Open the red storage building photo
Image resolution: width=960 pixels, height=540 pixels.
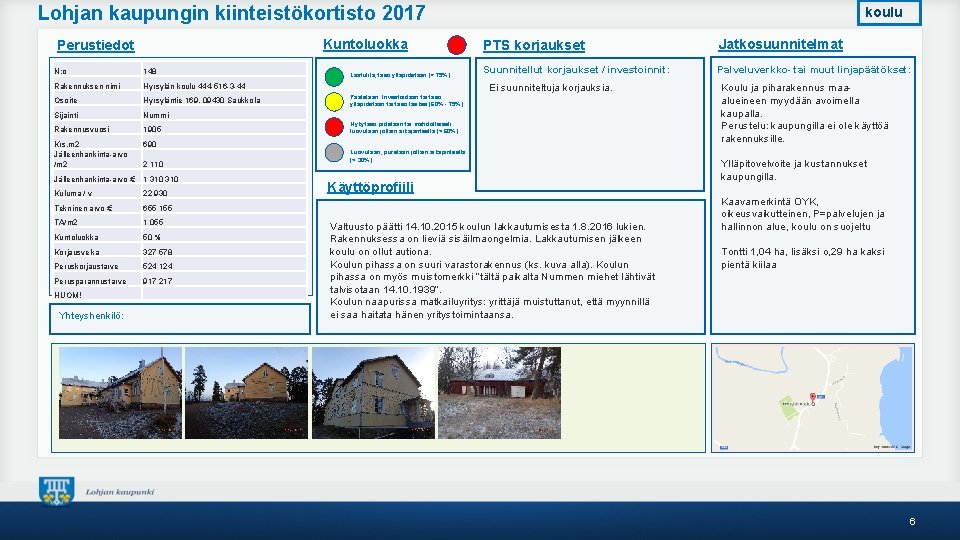point(500,393)
